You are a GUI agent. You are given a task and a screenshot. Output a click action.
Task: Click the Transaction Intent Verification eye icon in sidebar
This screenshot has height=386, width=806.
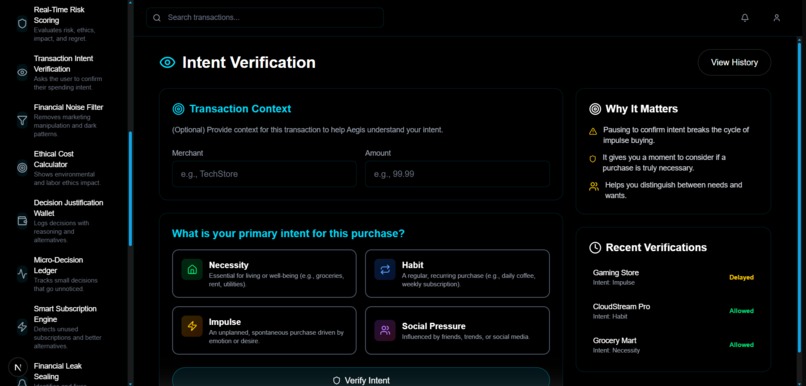click(x=22, y=72)
